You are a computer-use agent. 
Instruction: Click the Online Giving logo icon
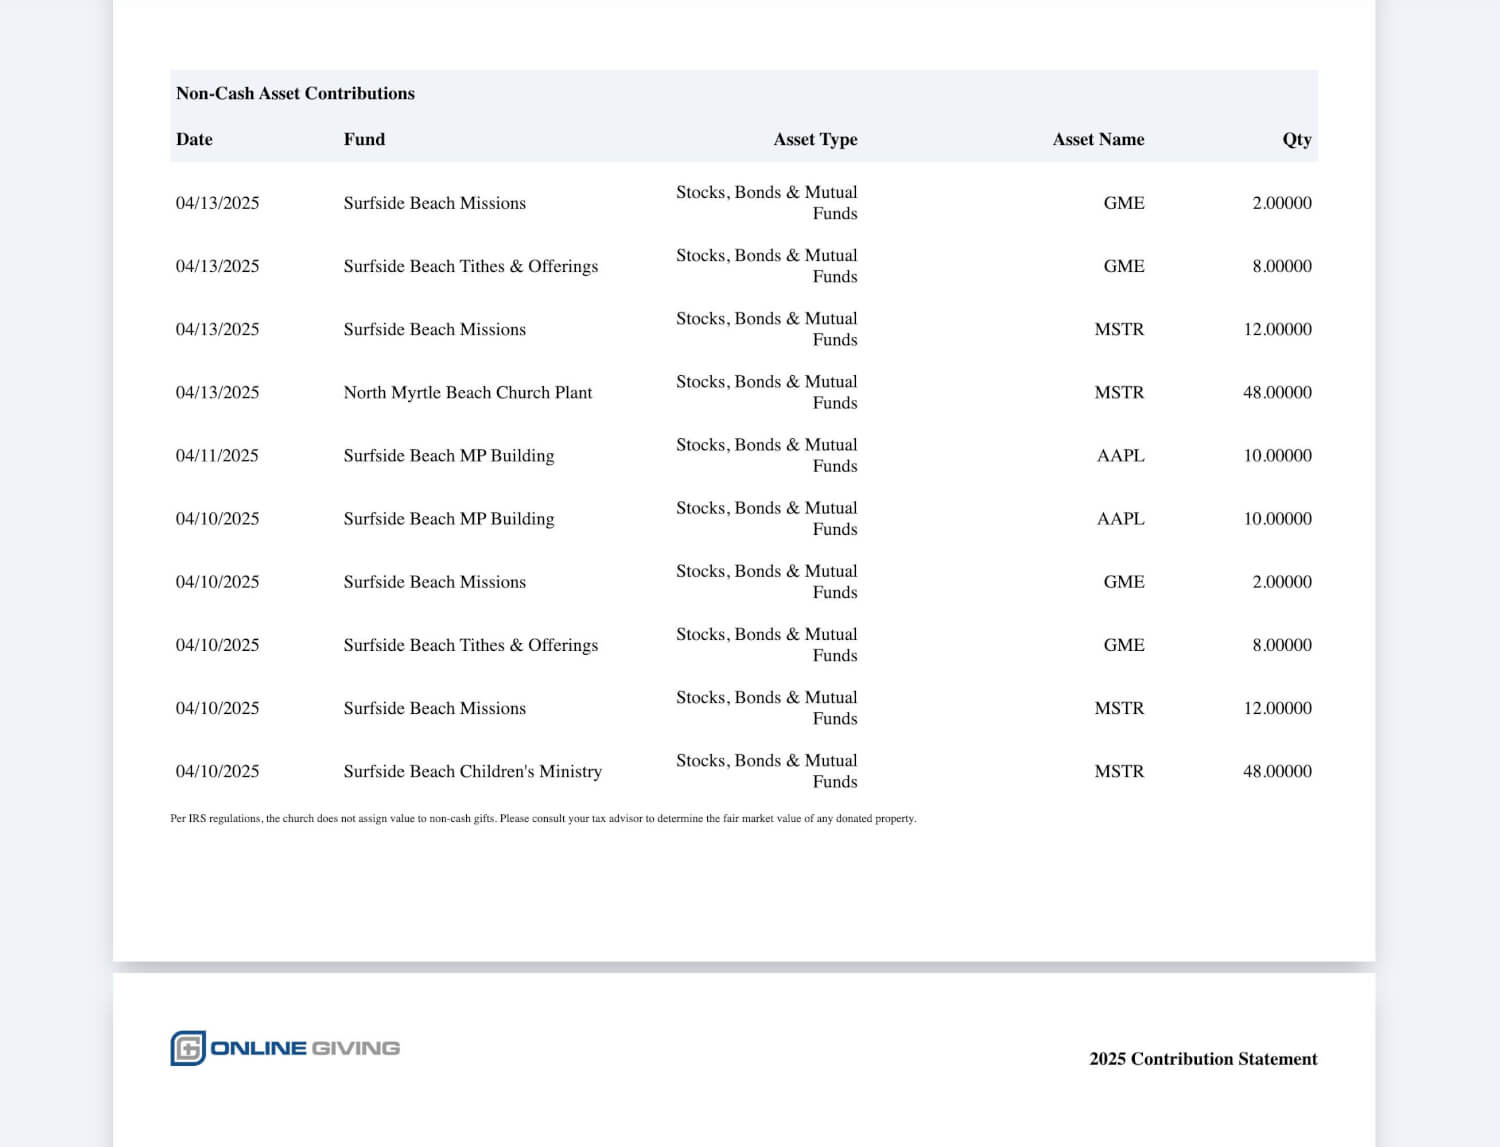point(188,1048)
